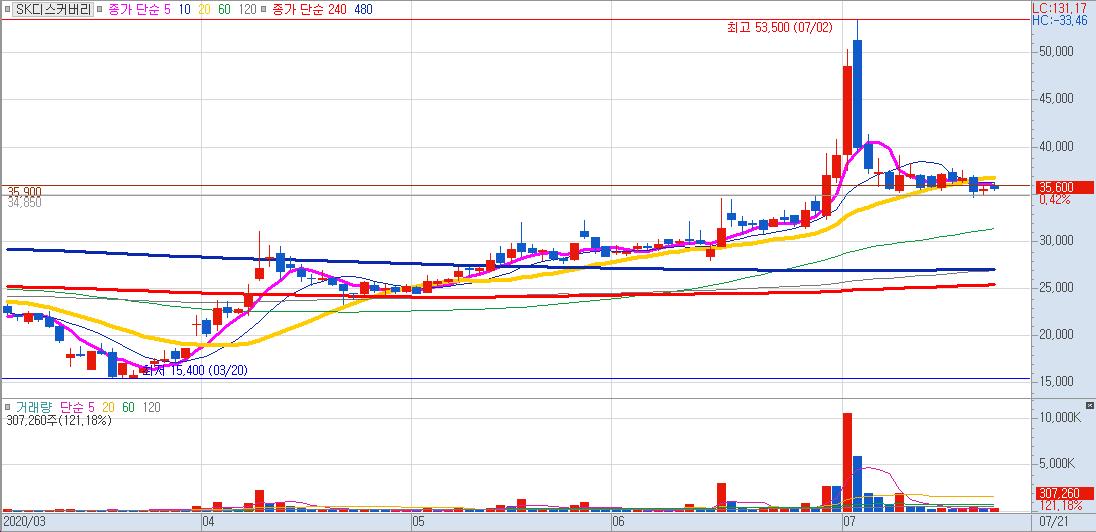Click the 07 month marker on date axis

pyautogui.click(x=850, y=522)
